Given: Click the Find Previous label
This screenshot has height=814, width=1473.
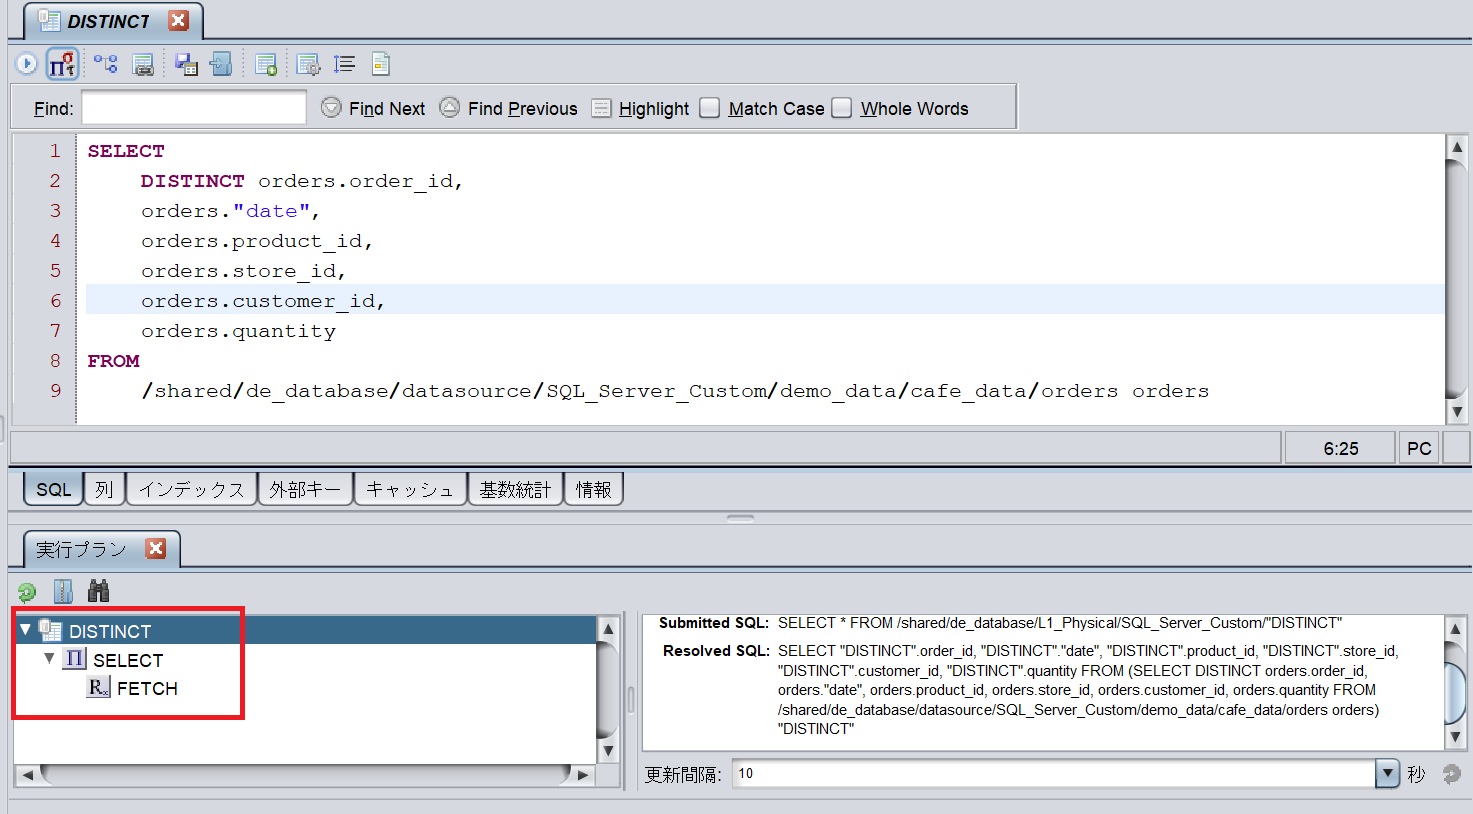Looking at the screenshot, I should pos(522,108).
